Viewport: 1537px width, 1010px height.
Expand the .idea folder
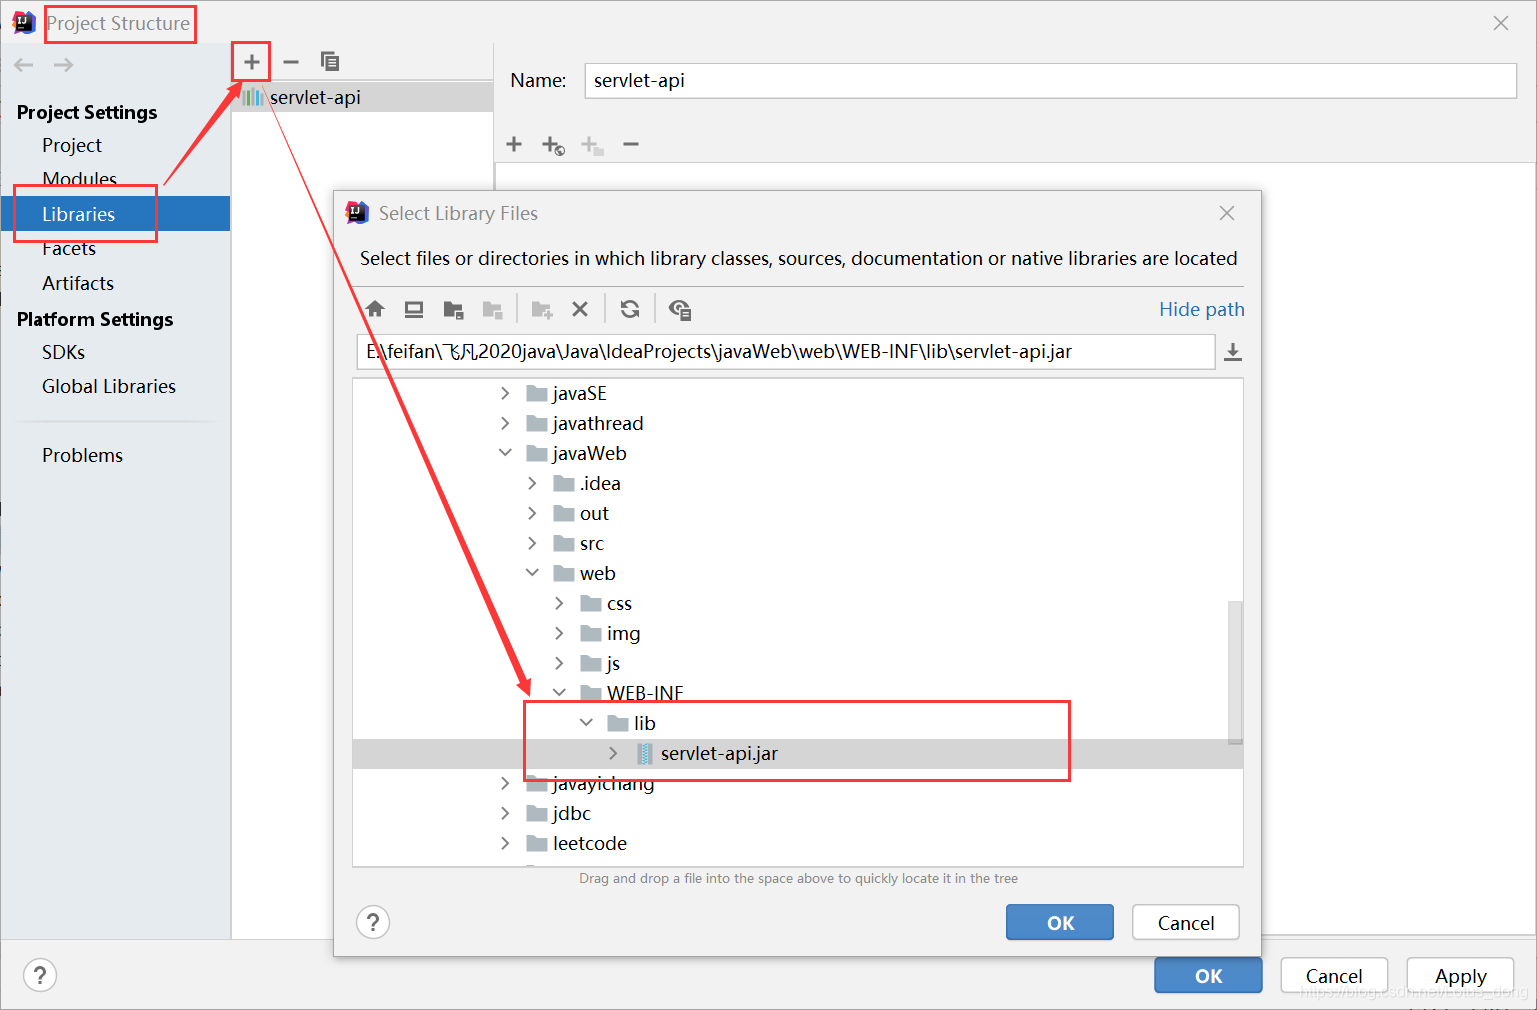point(532,483)
